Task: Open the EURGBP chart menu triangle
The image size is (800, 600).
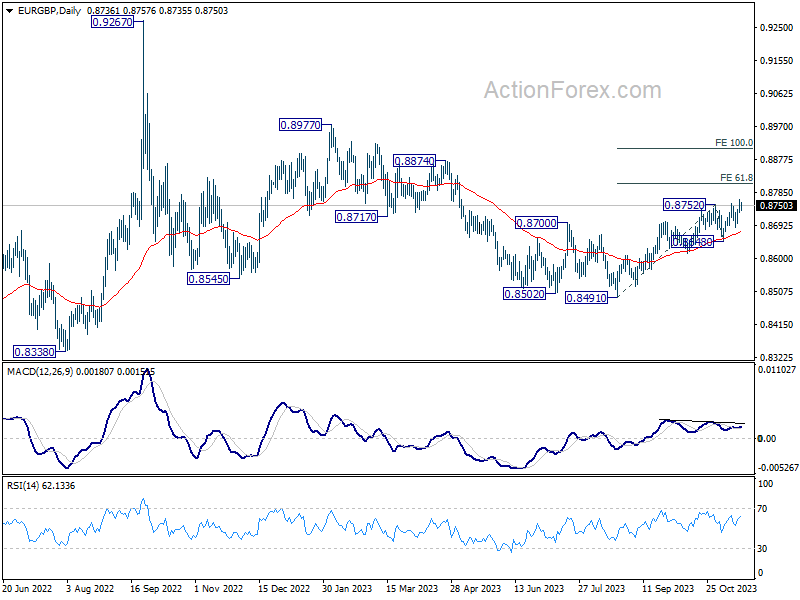Action: click(10, 11)
